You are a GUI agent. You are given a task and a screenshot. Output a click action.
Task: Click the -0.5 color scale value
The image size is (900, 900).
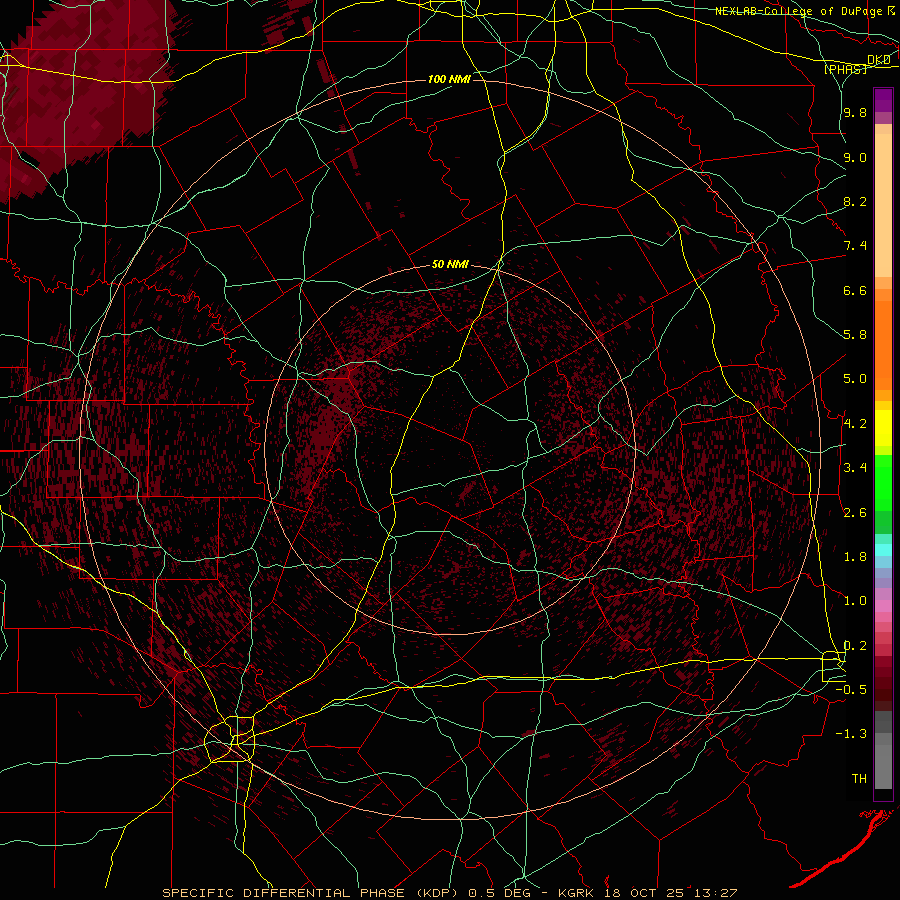coord(851,690)
